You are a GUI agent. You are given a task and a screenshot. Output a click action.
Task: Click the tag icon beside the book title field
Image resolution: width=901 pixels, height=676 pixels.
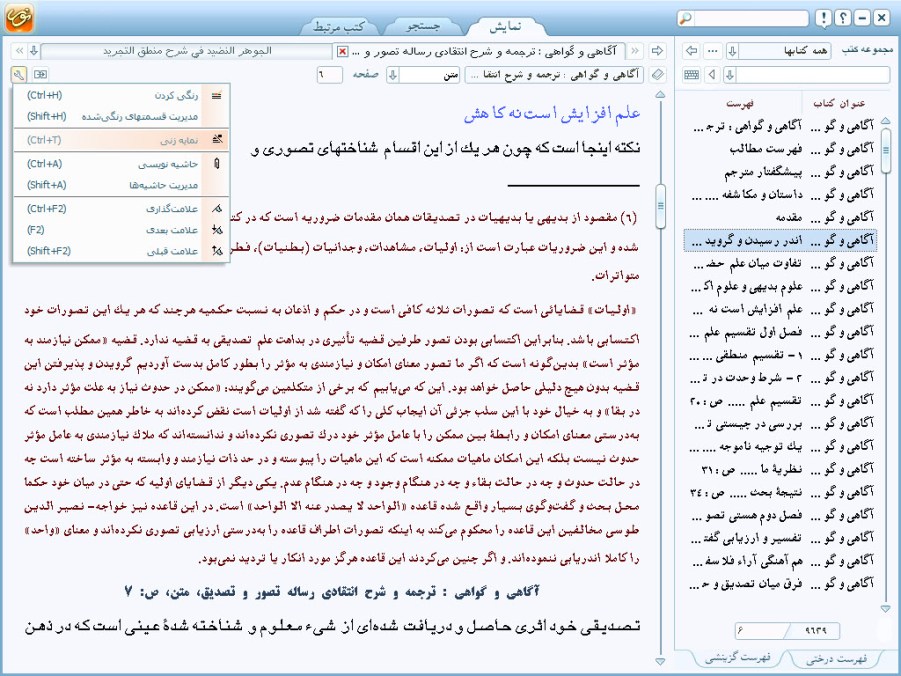point(658,75)
